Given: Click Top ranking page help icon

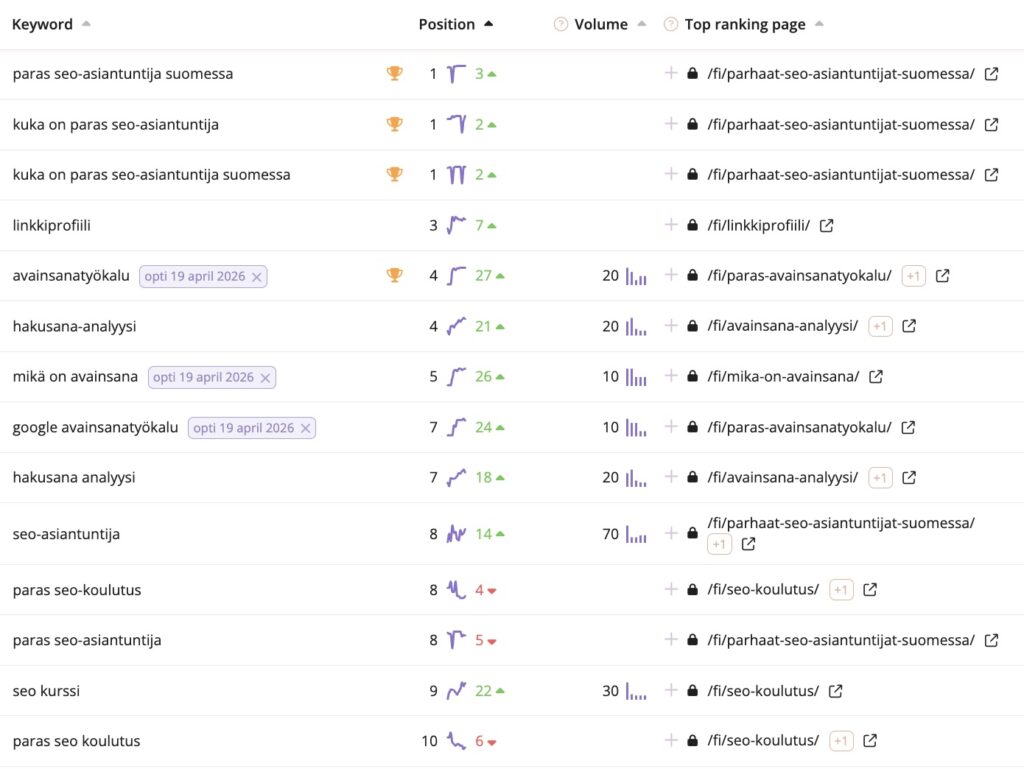Looking at the screenshot, I should coord(670,25).
